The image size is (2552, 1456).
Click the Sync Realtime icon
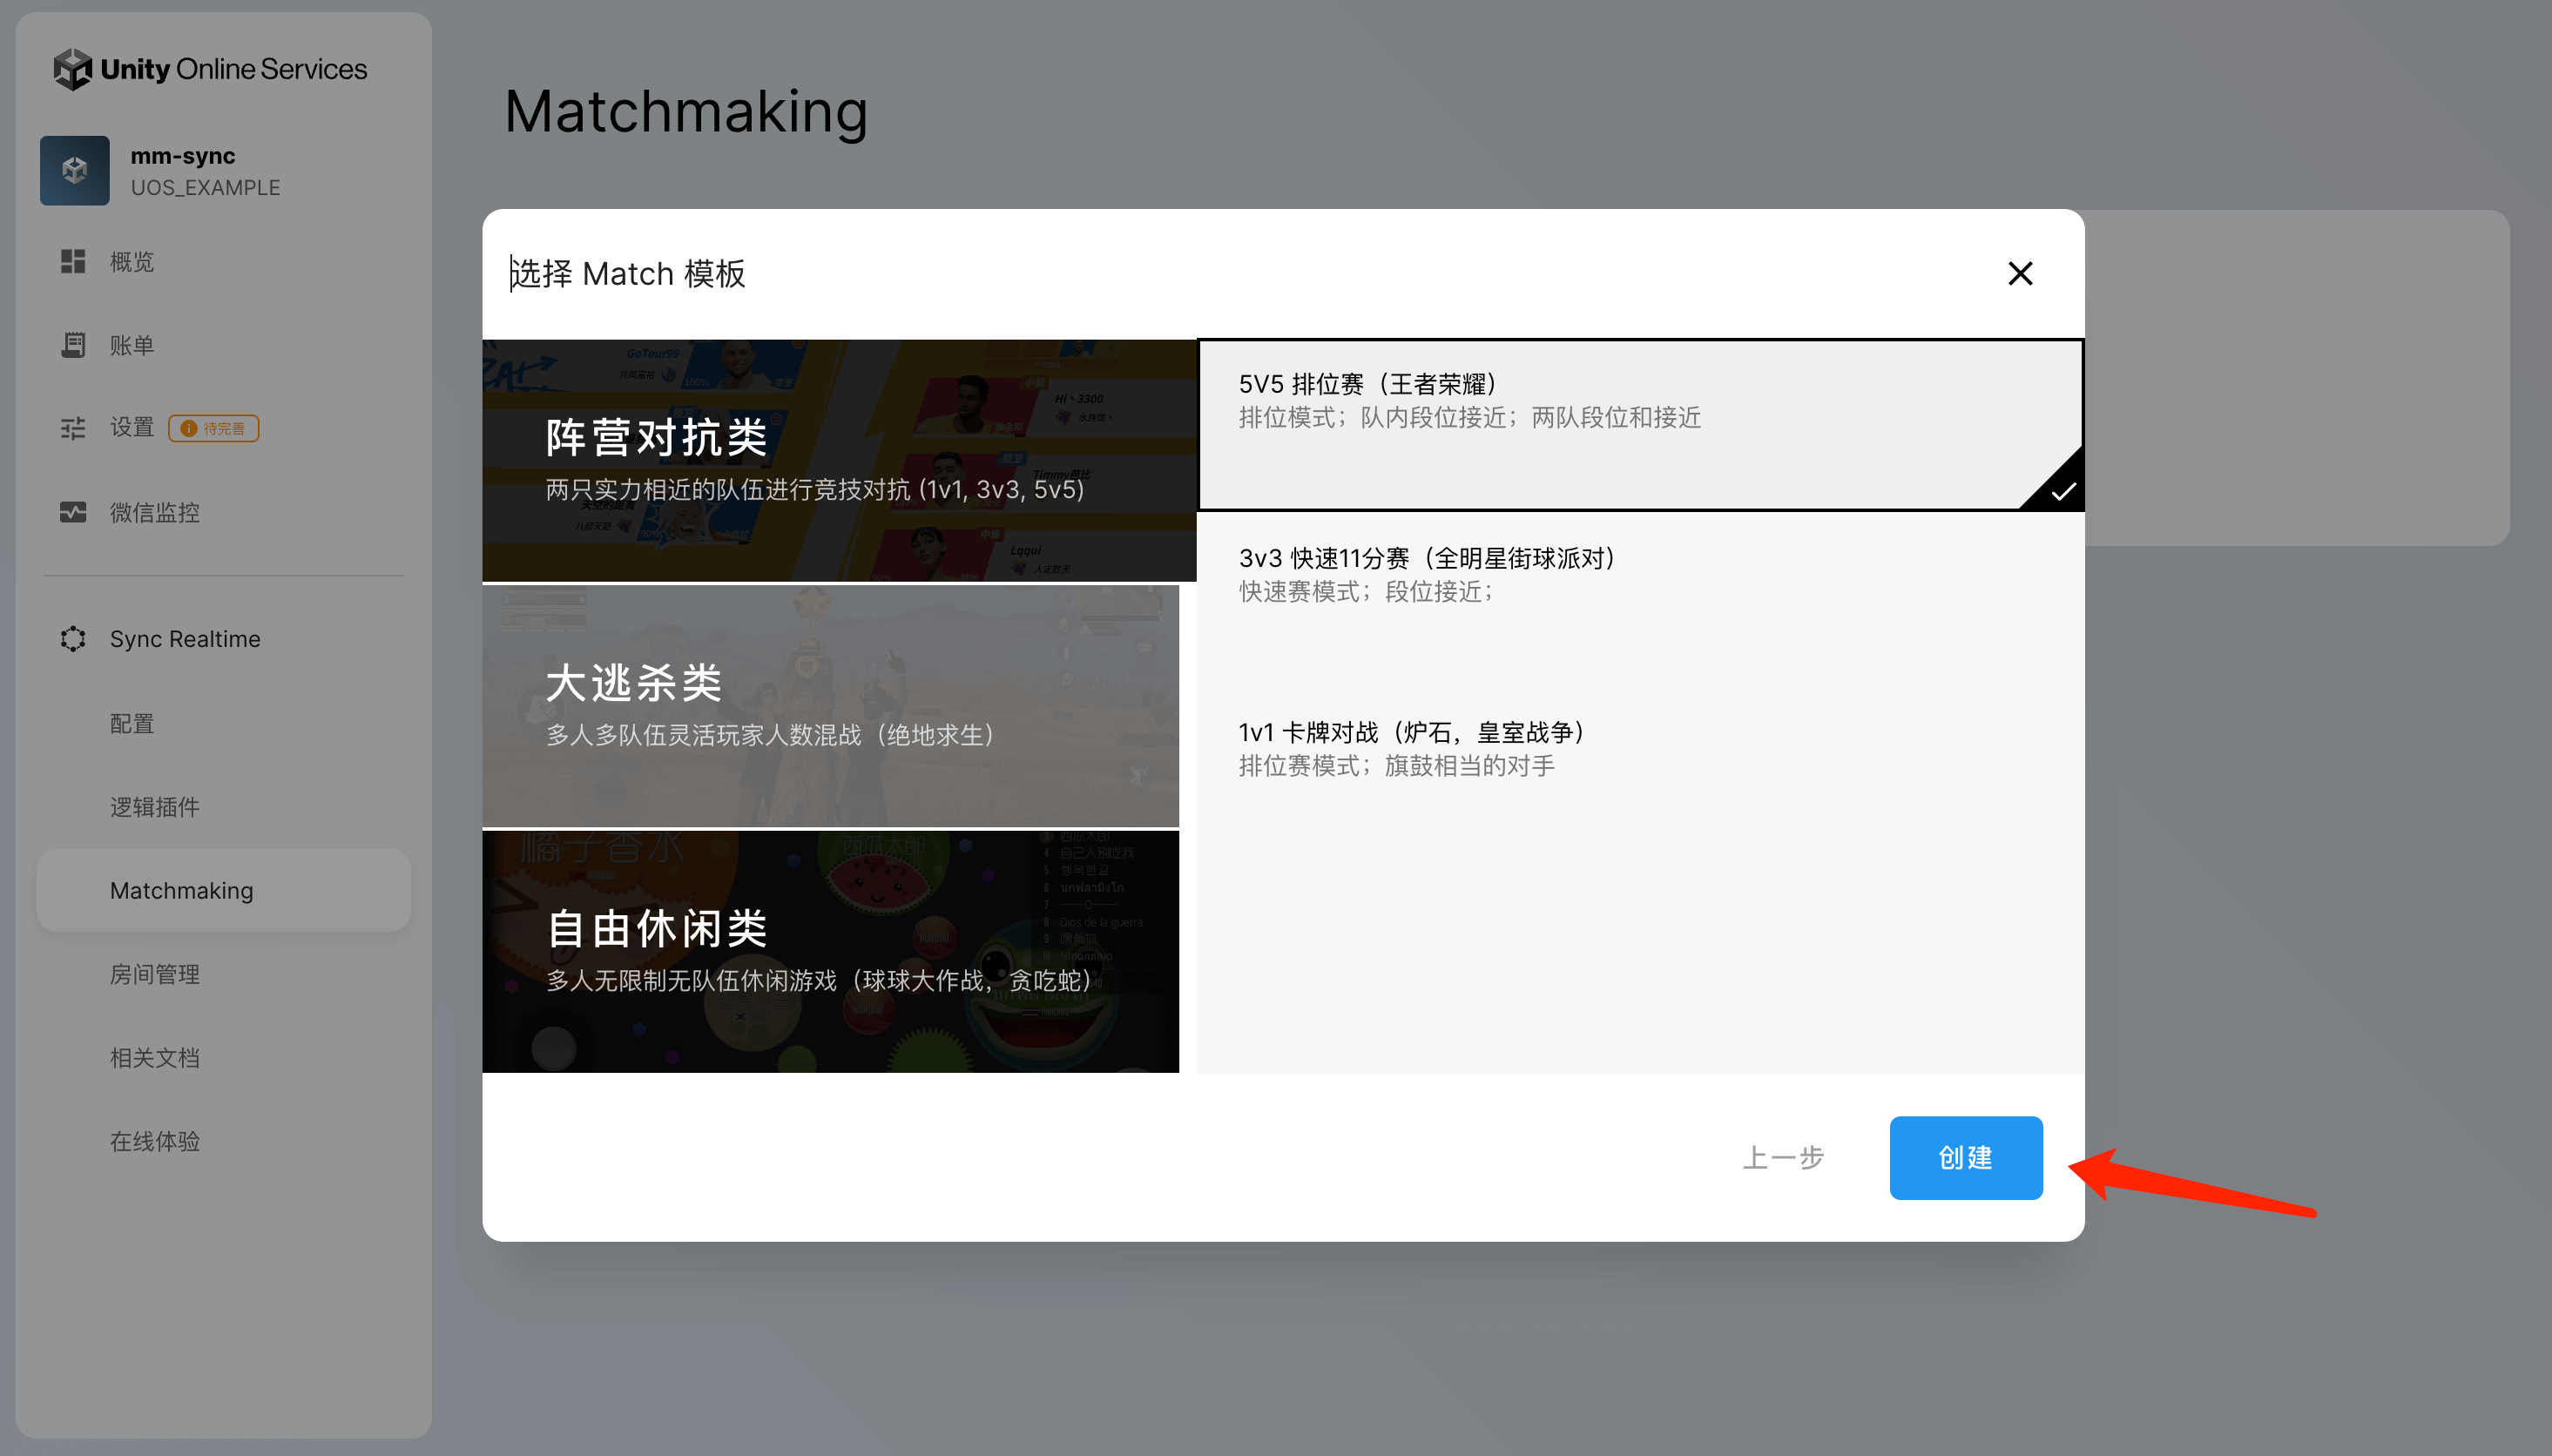pyautogui.click(x=73, y=639)
